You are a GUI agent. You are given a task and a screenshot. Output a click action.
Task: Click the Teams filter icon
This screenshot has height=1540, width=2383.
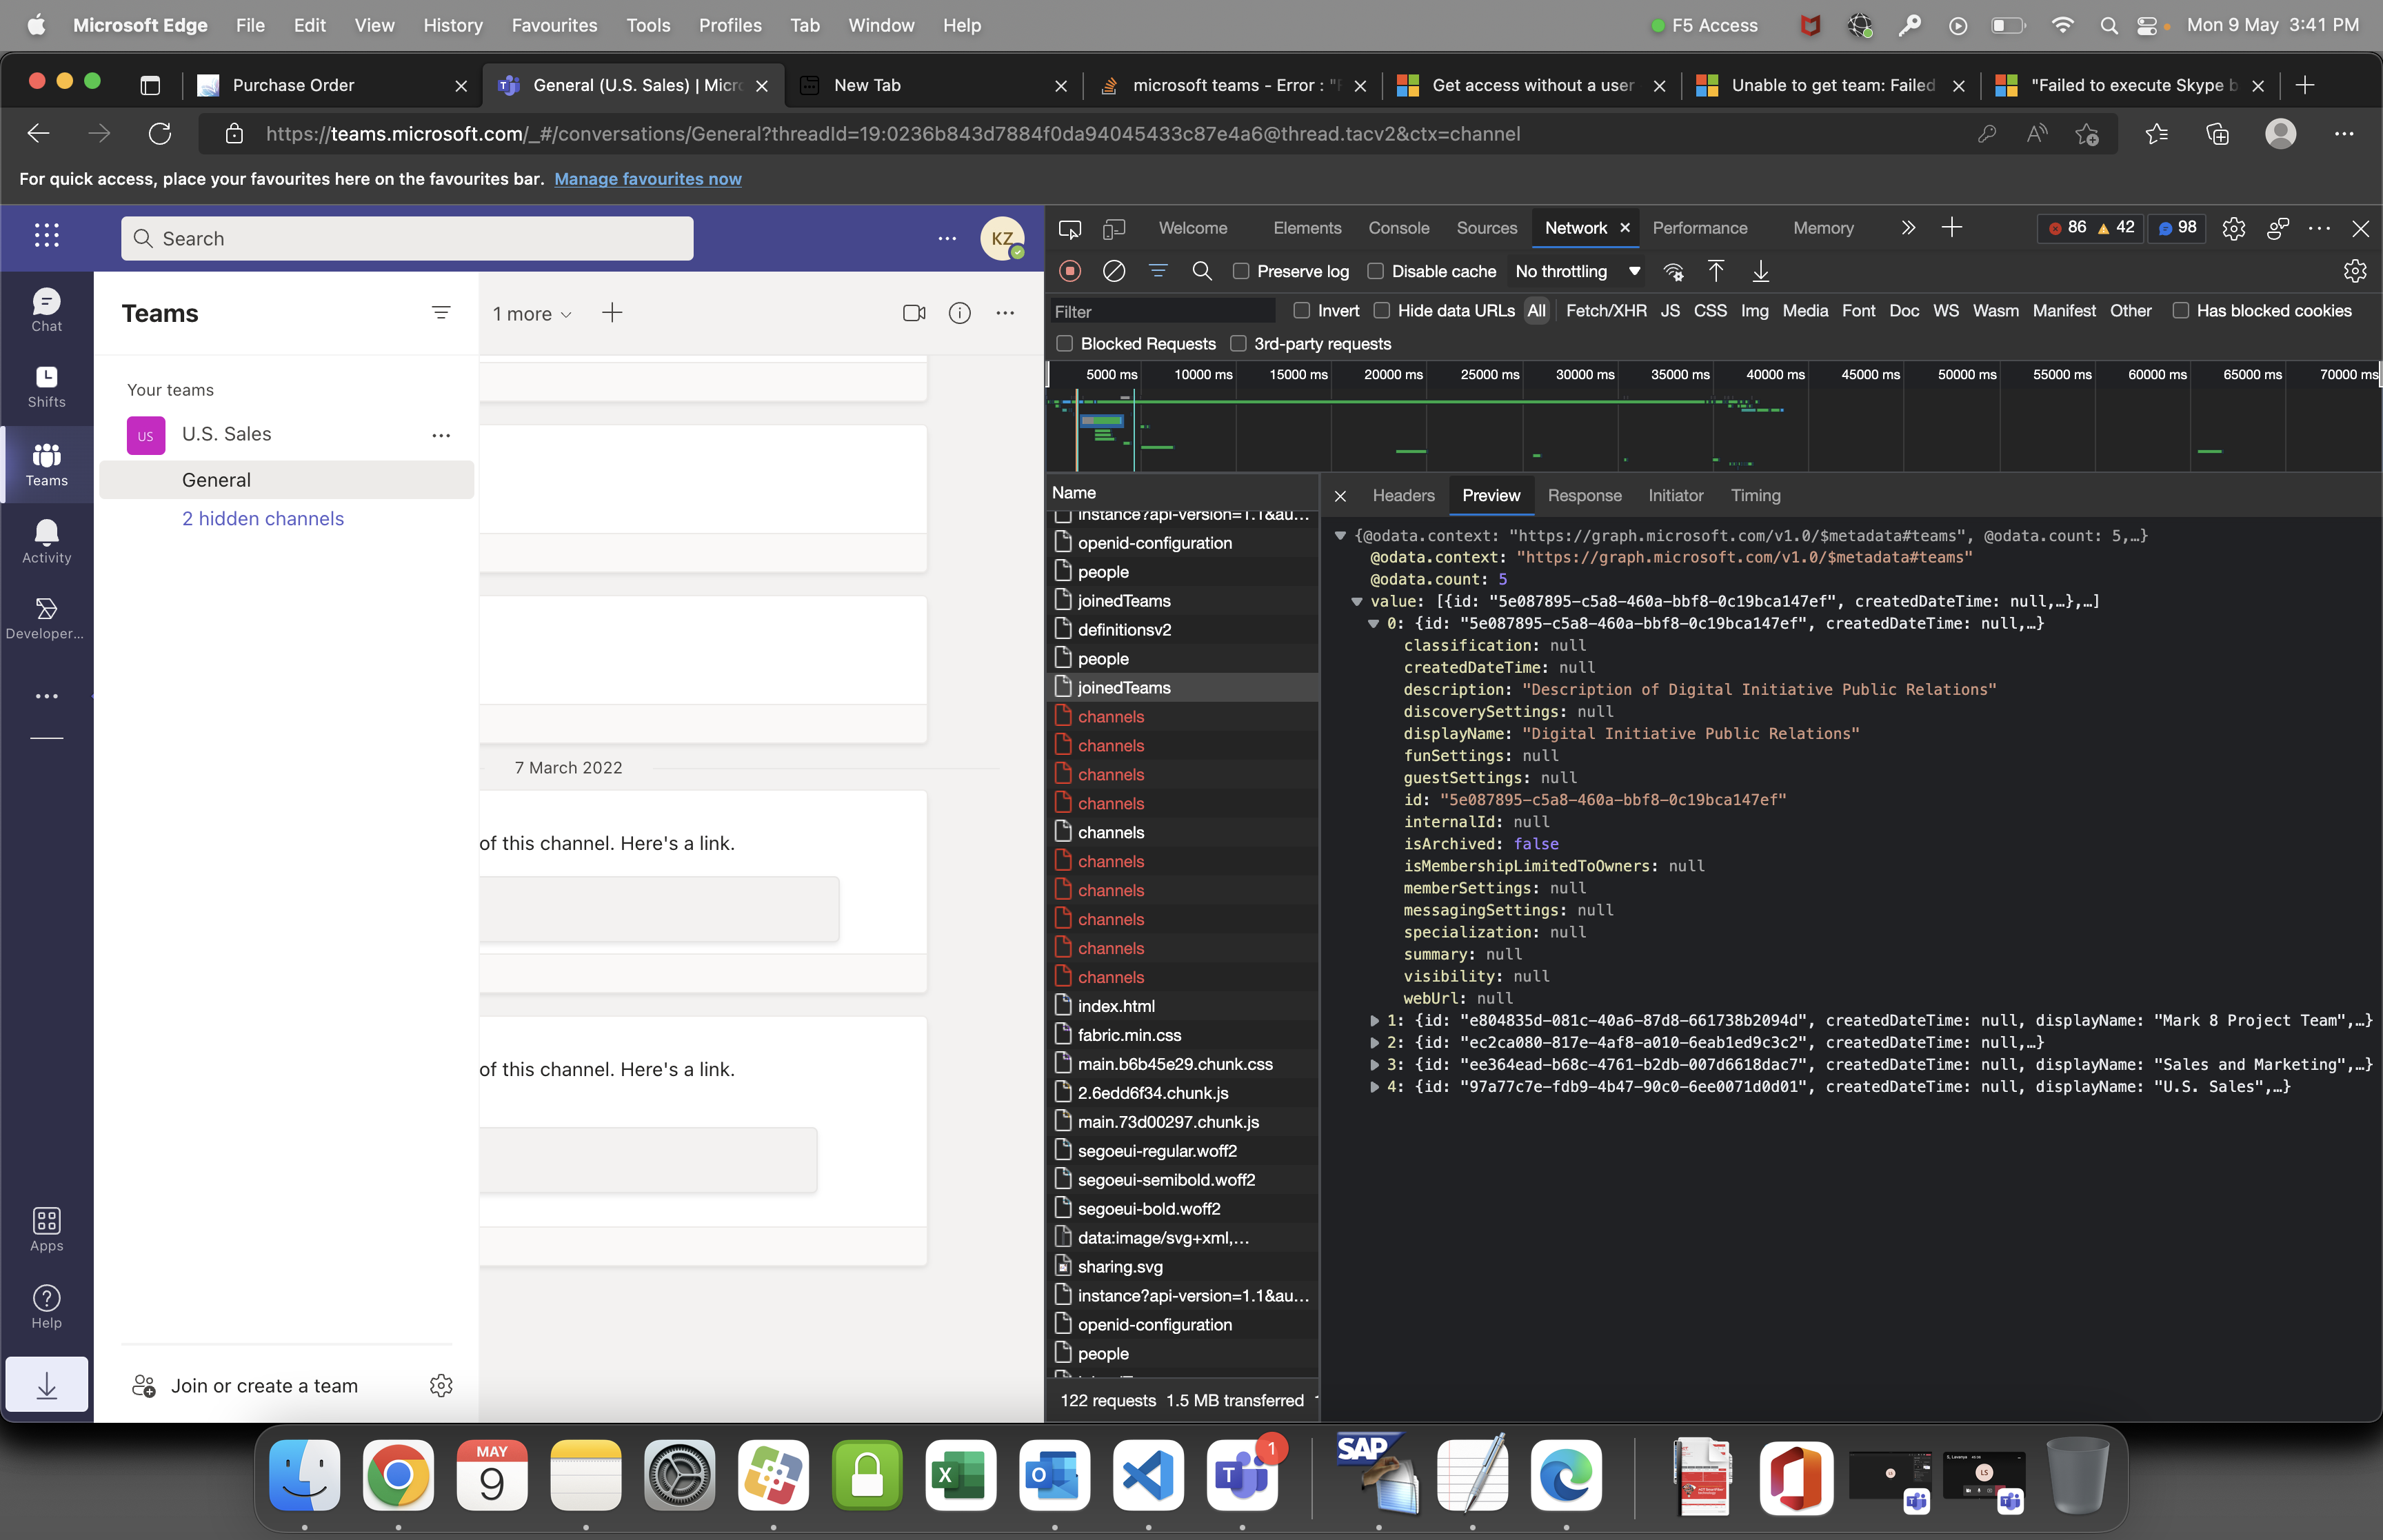tap(441, 313)
